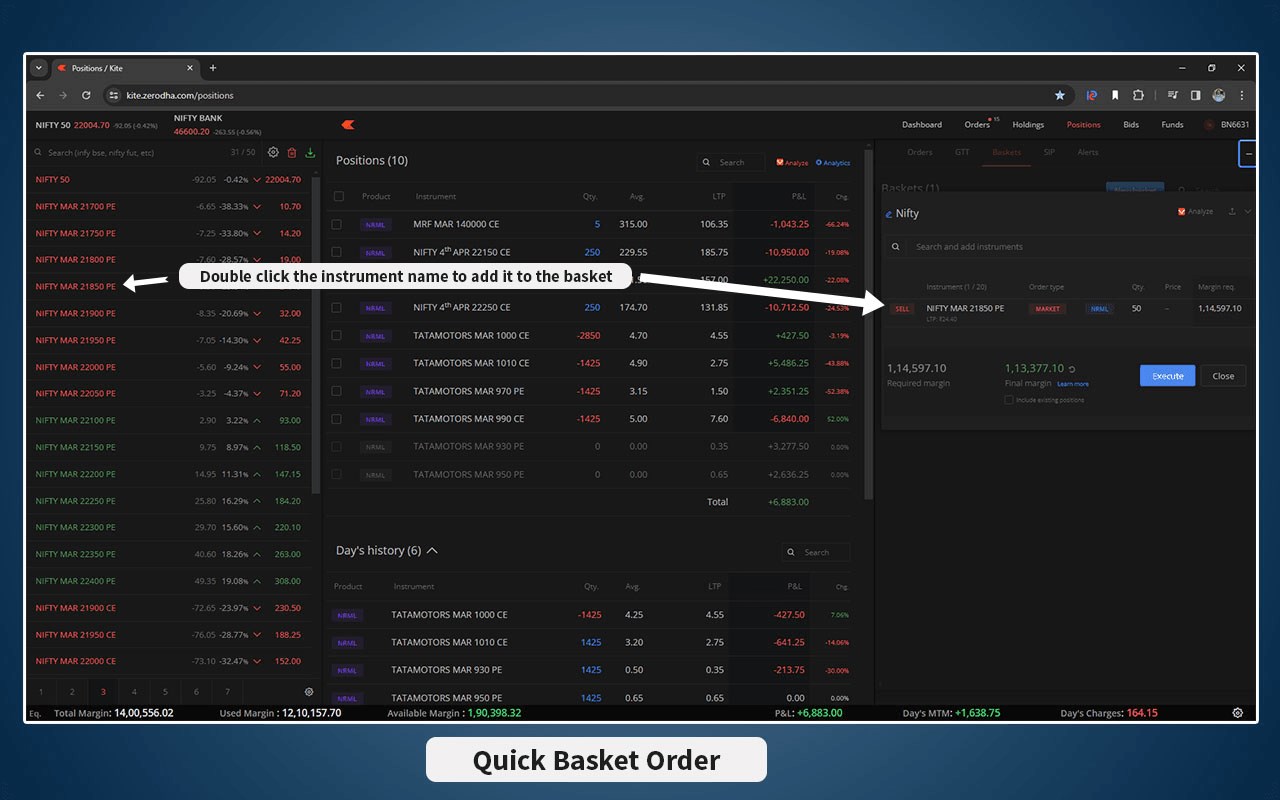Check the NIFTY 4th APR 22150 CE checkbox
Image resolution: width=1280 pixels, height=800 pixels.
coord(337,252)
